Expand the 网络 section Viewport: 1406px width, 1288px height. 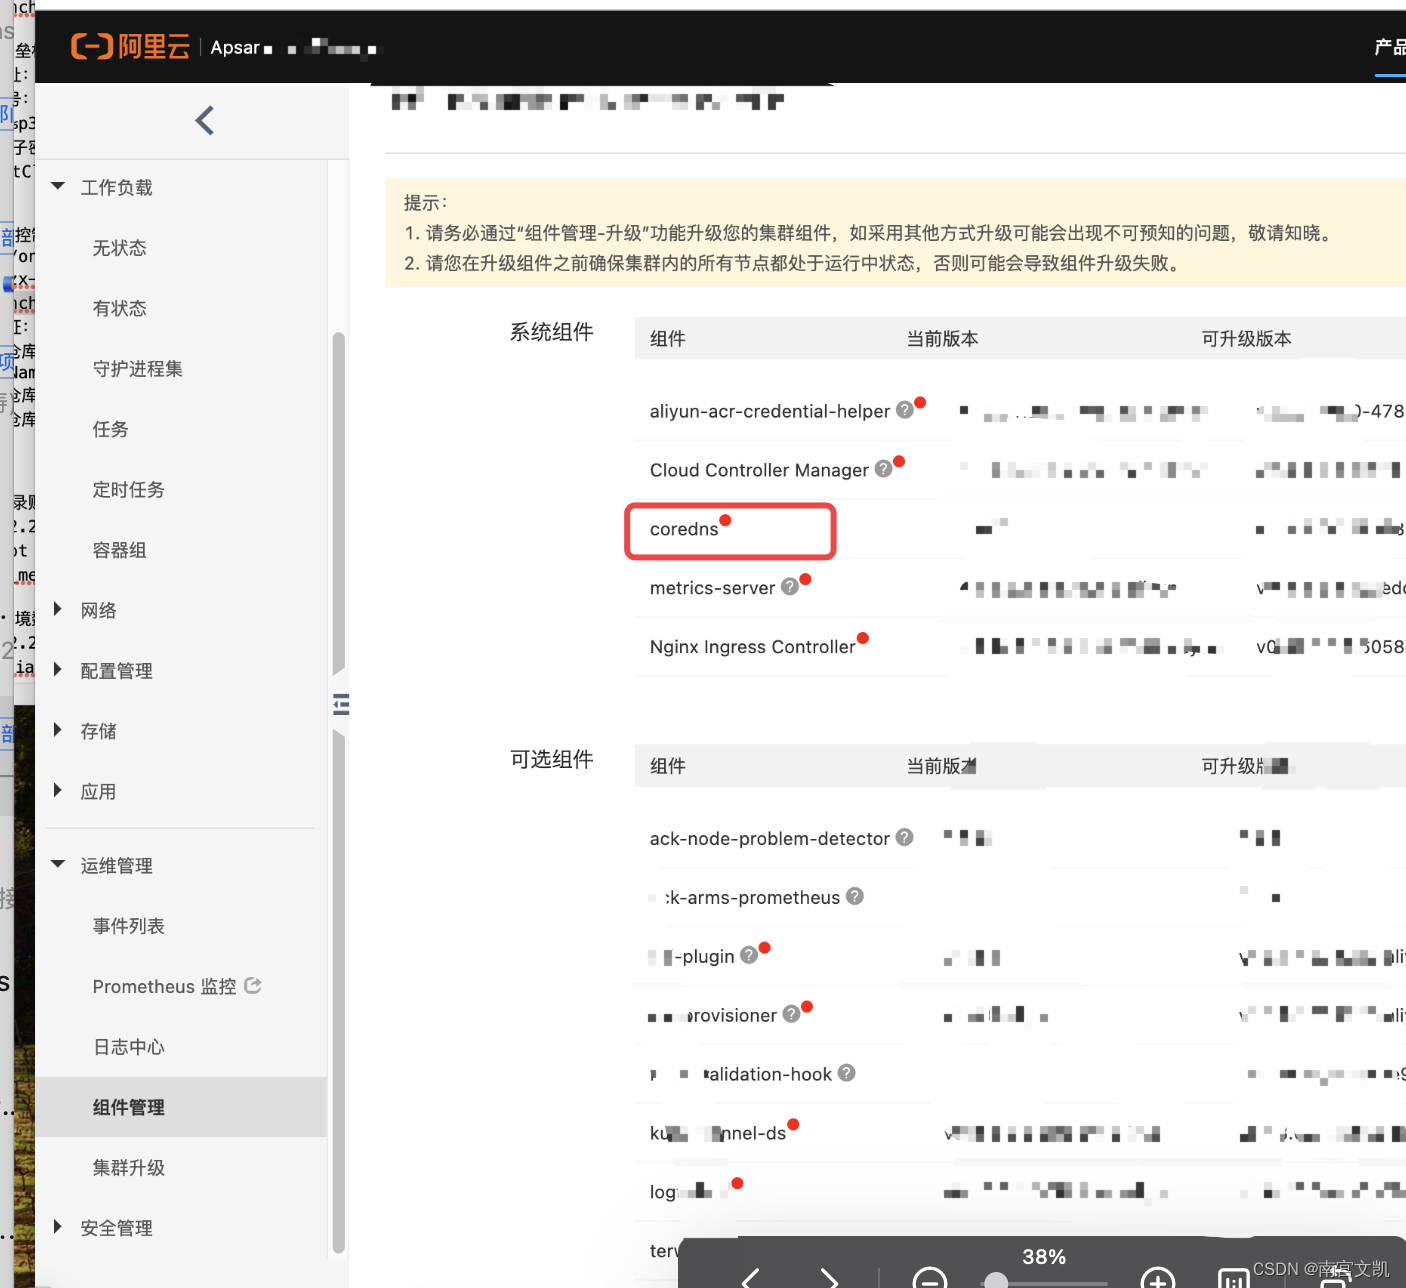(x=58, y=609)
